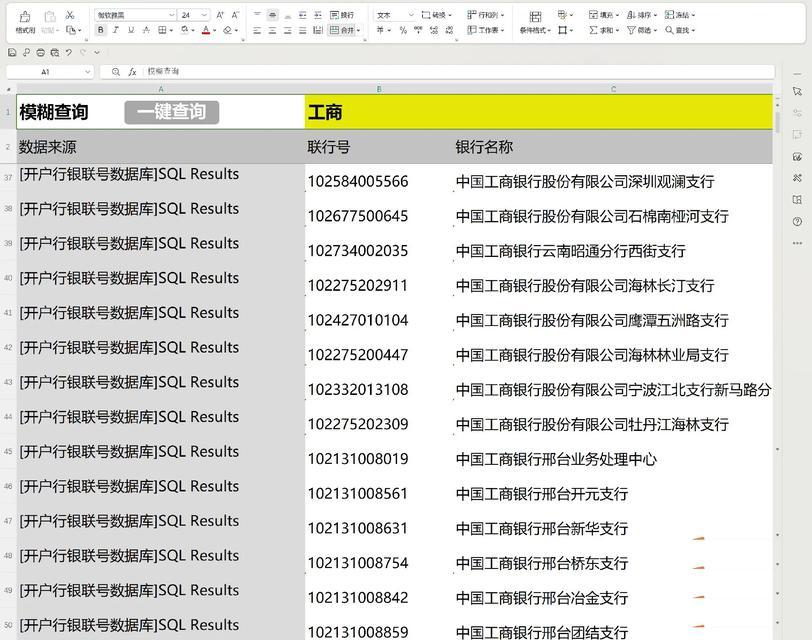Screen dimensions: 812x640
Task: Toggle Italic formatting
Action: coord(115,30)
